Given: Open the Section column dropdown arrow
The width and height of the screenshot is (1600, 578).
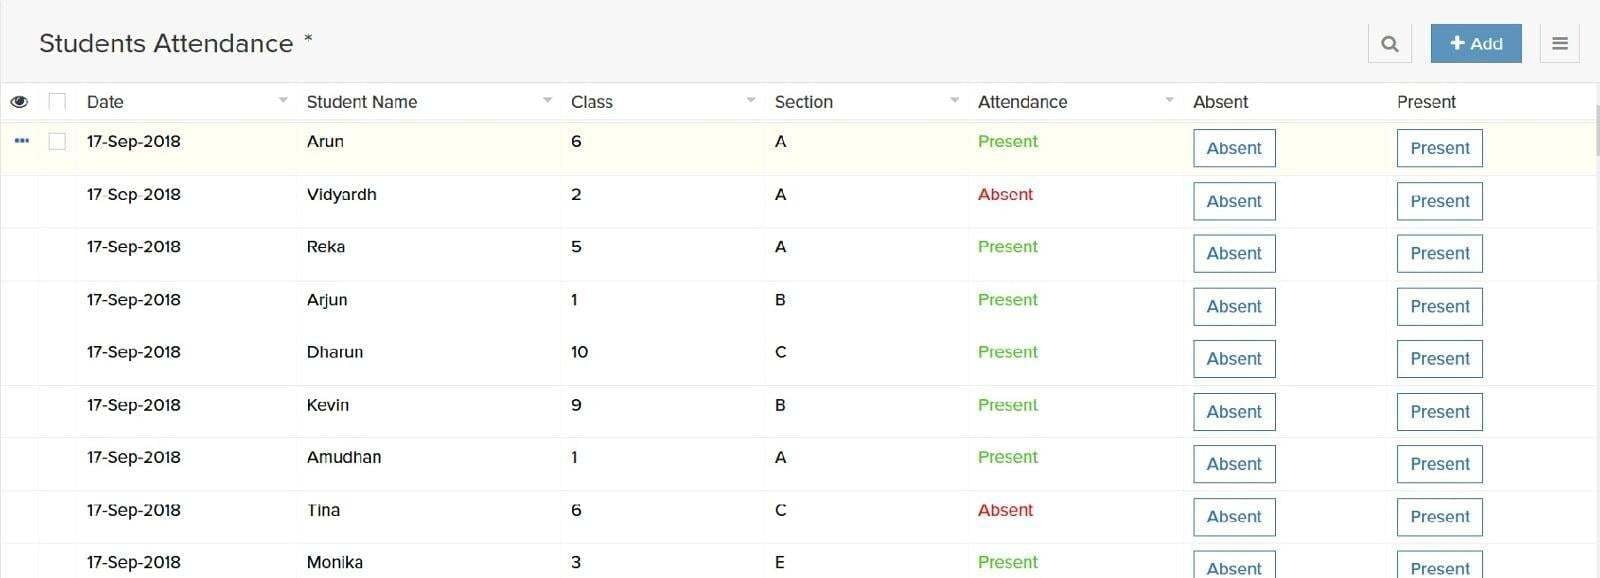Looking at the screenshot, I should (x=955, y=100).
